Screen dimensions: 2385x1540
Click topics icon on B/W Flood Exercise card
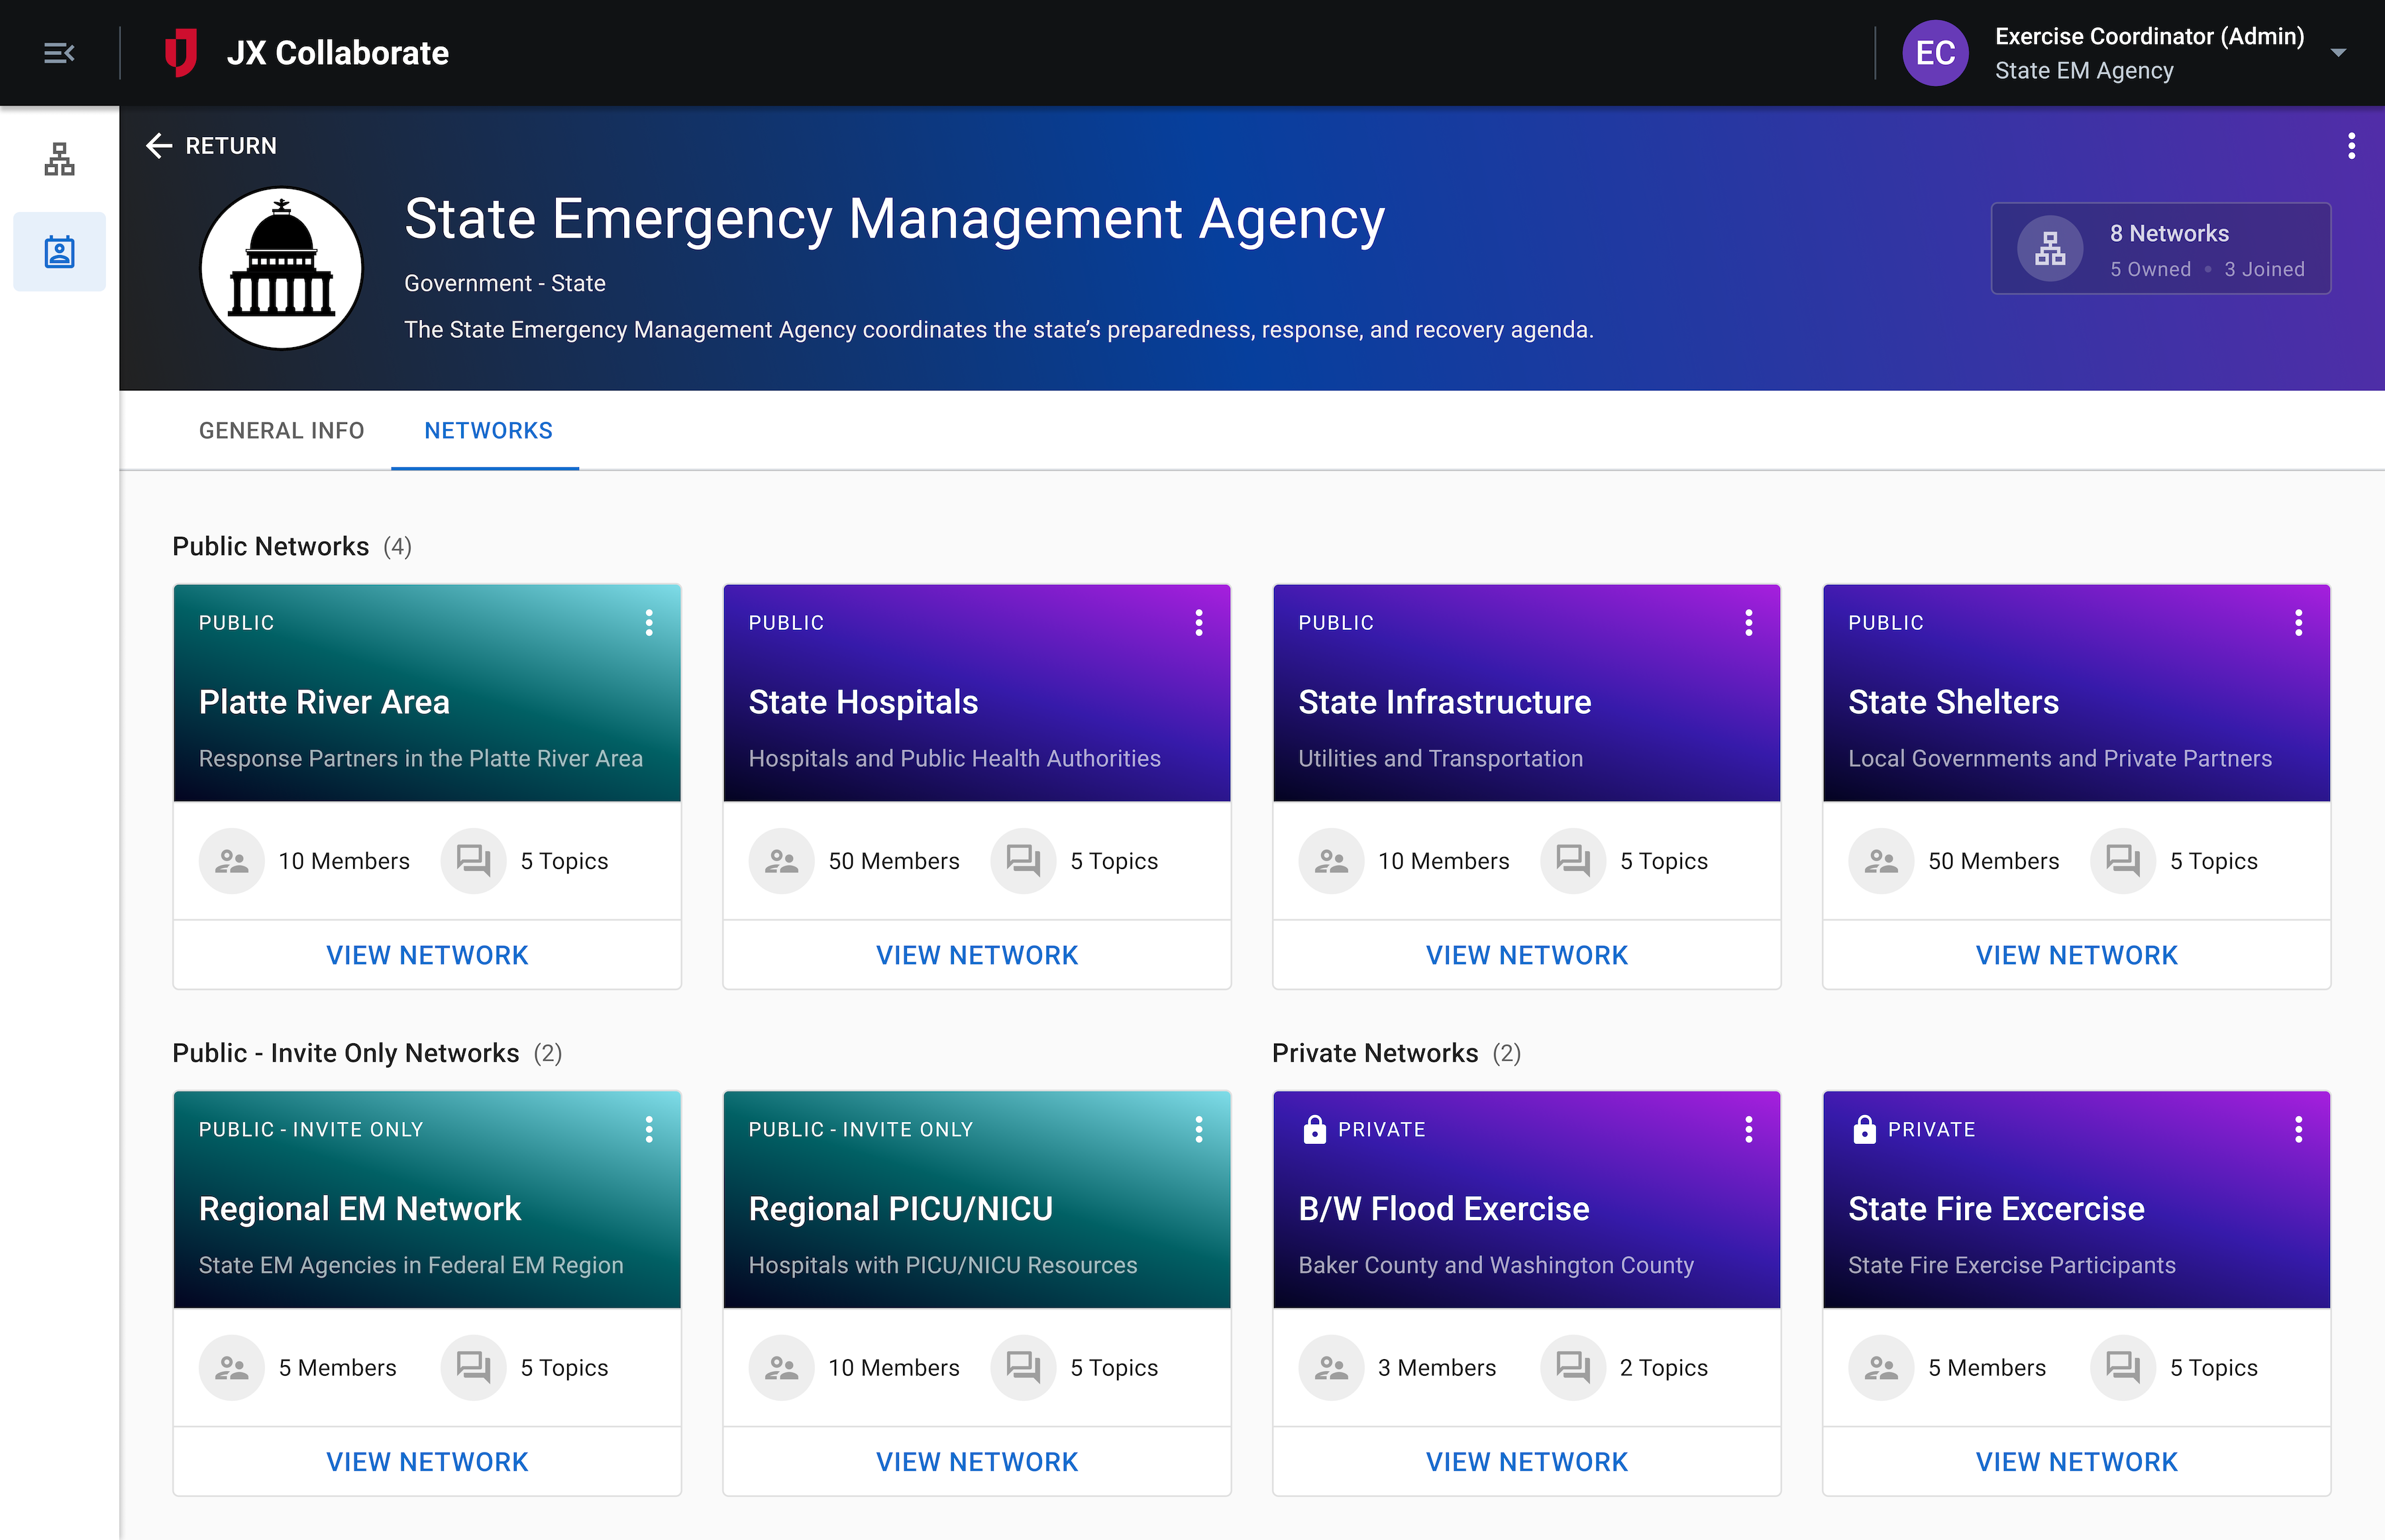[x=1573, y=1368]
